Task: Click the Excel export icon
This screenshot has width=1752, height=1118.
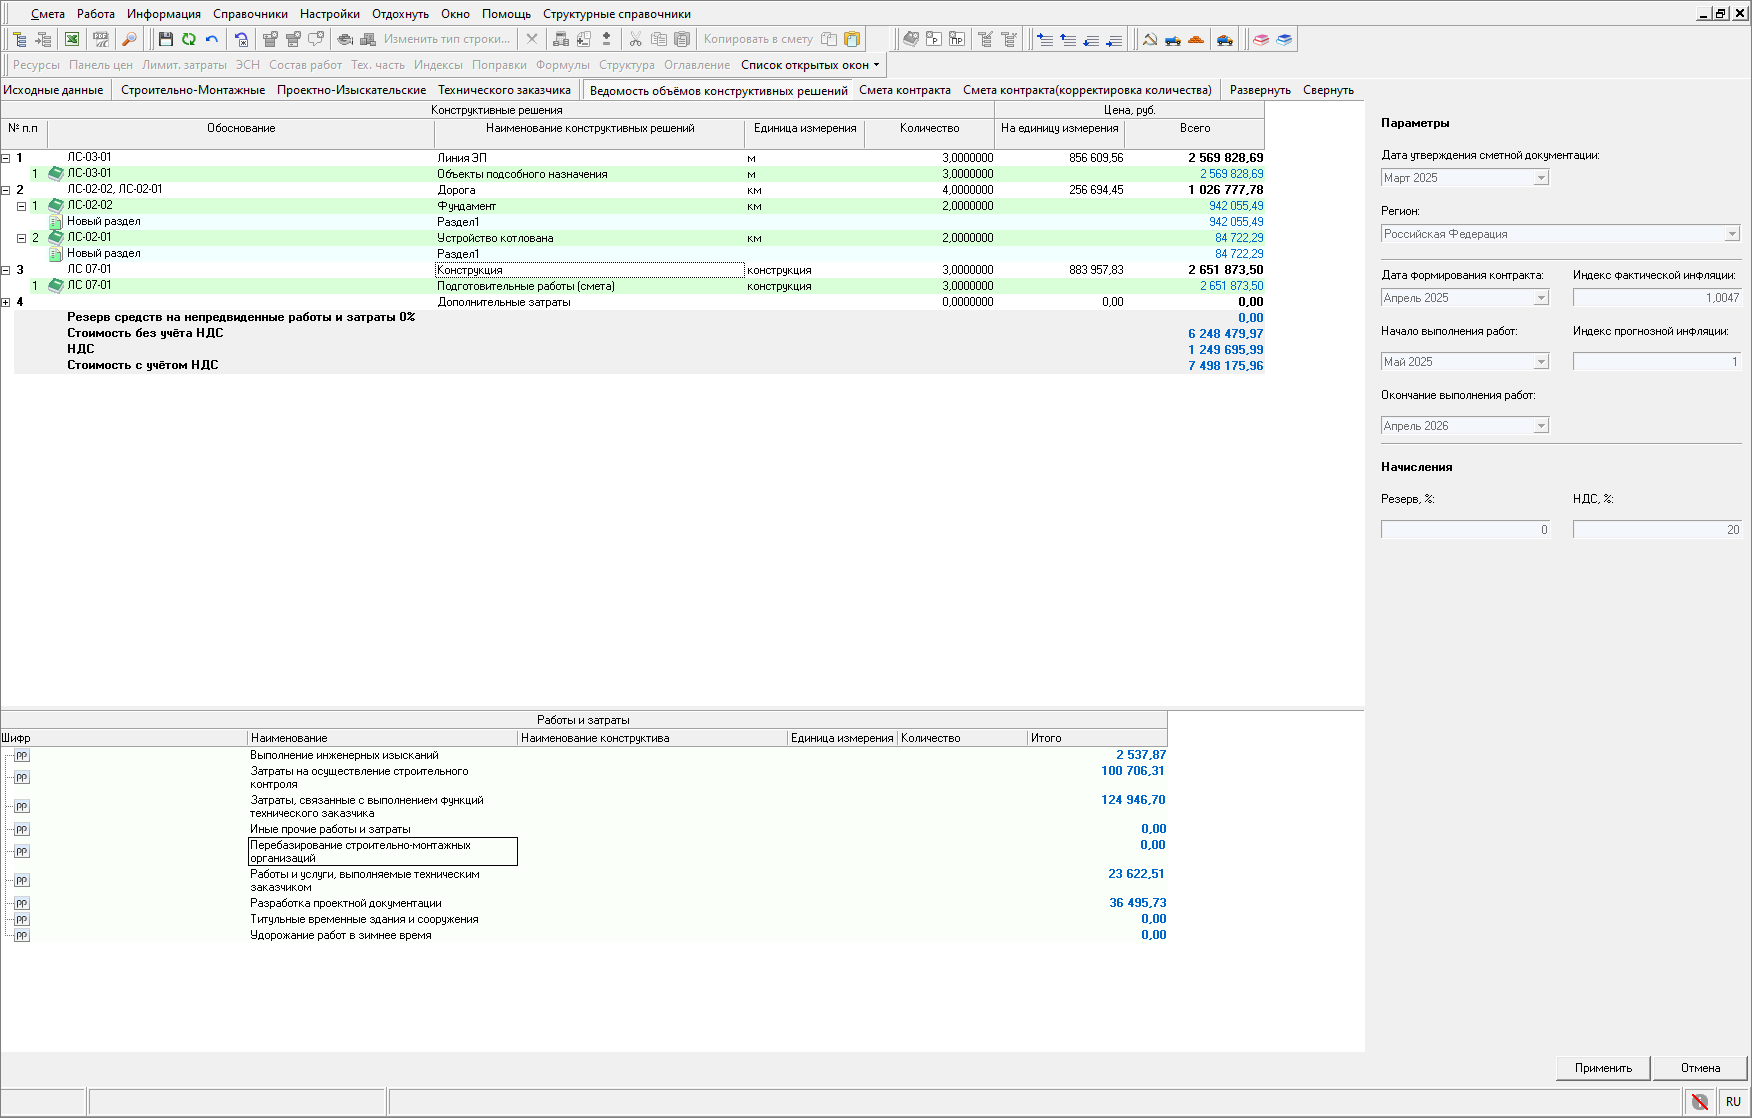Action: point(72,39)
